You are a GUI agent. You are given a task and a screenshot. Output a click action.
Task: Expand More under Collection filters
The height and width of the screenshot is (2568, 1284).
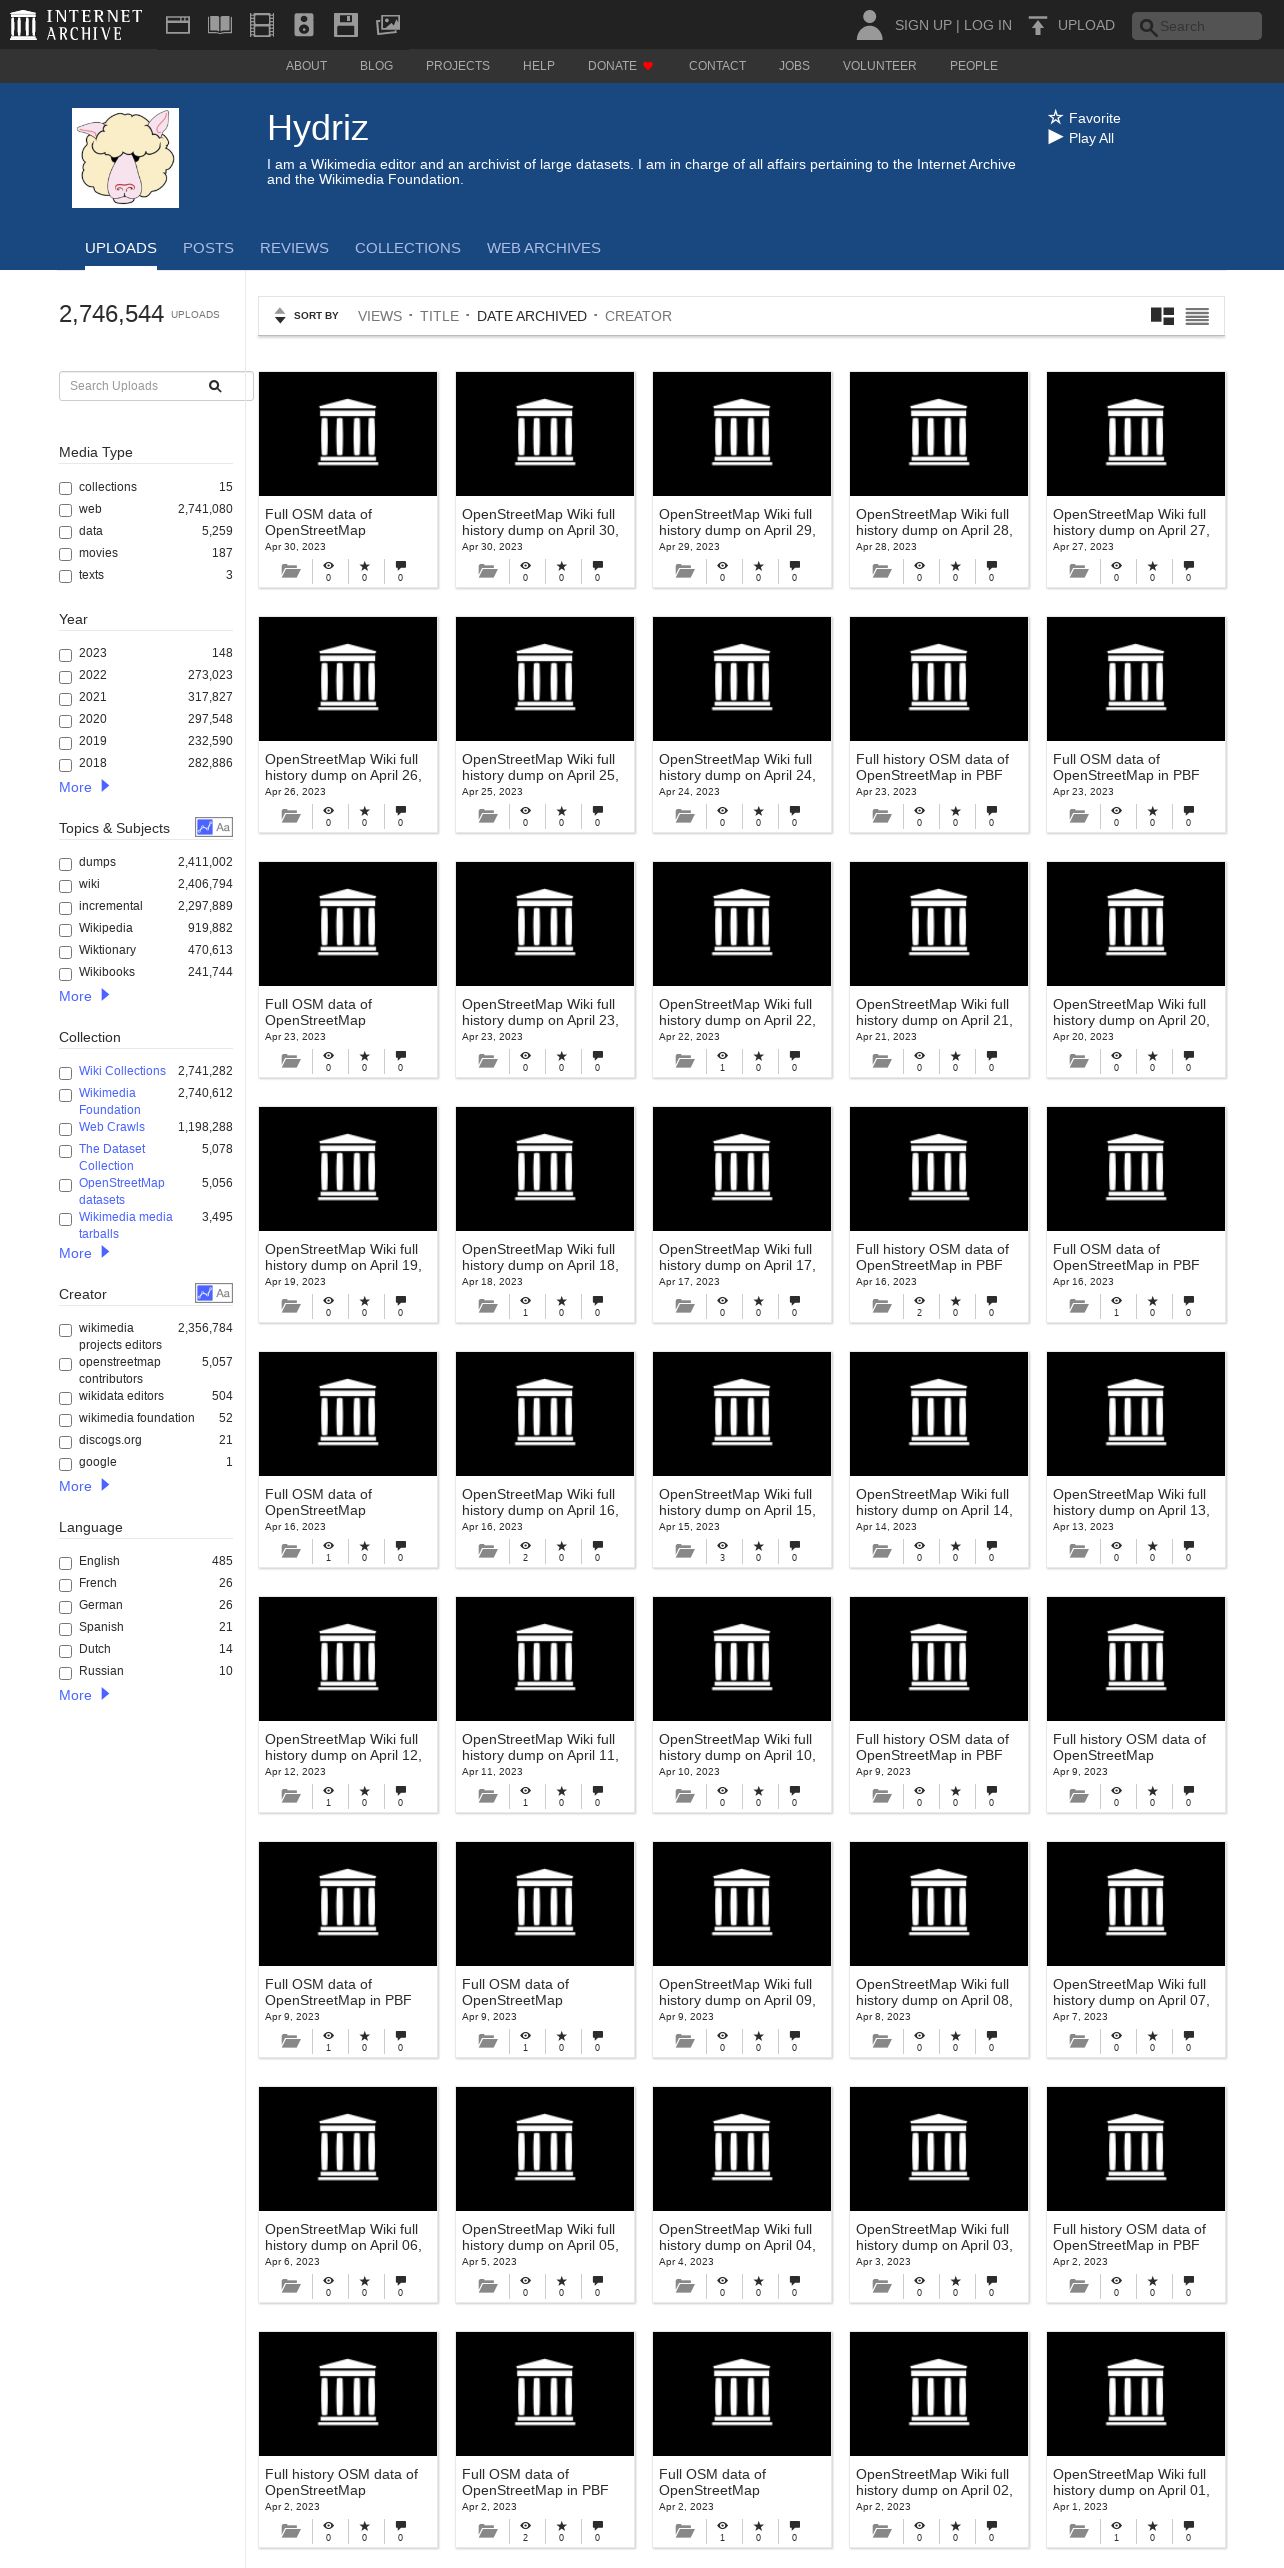click(x=84, y=1253)
